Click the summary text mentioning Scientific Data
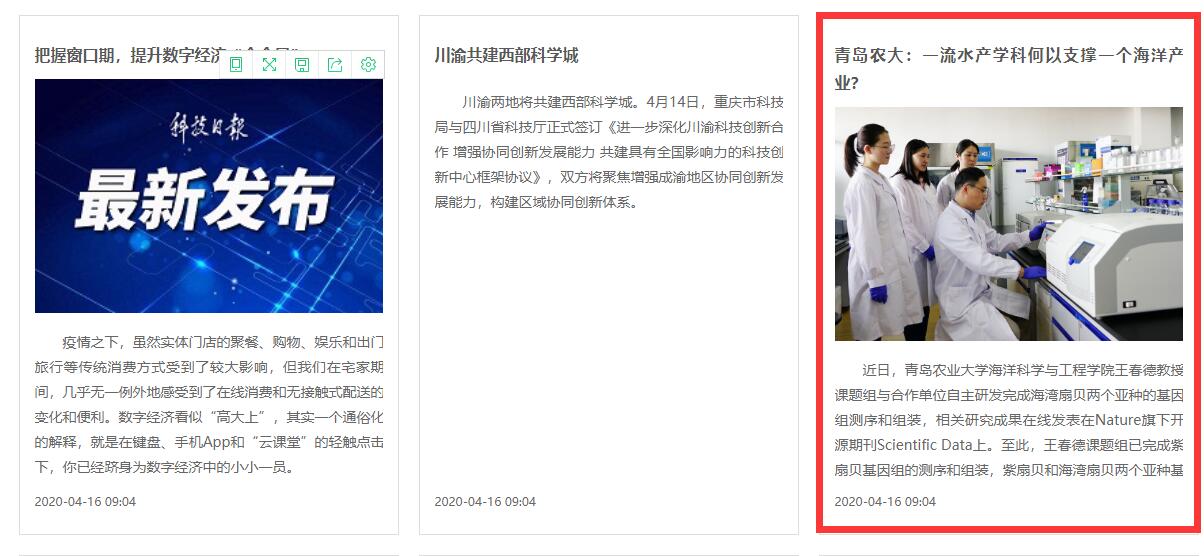The height and width of the screenshot is (556, 1204). pos(1009,420)
